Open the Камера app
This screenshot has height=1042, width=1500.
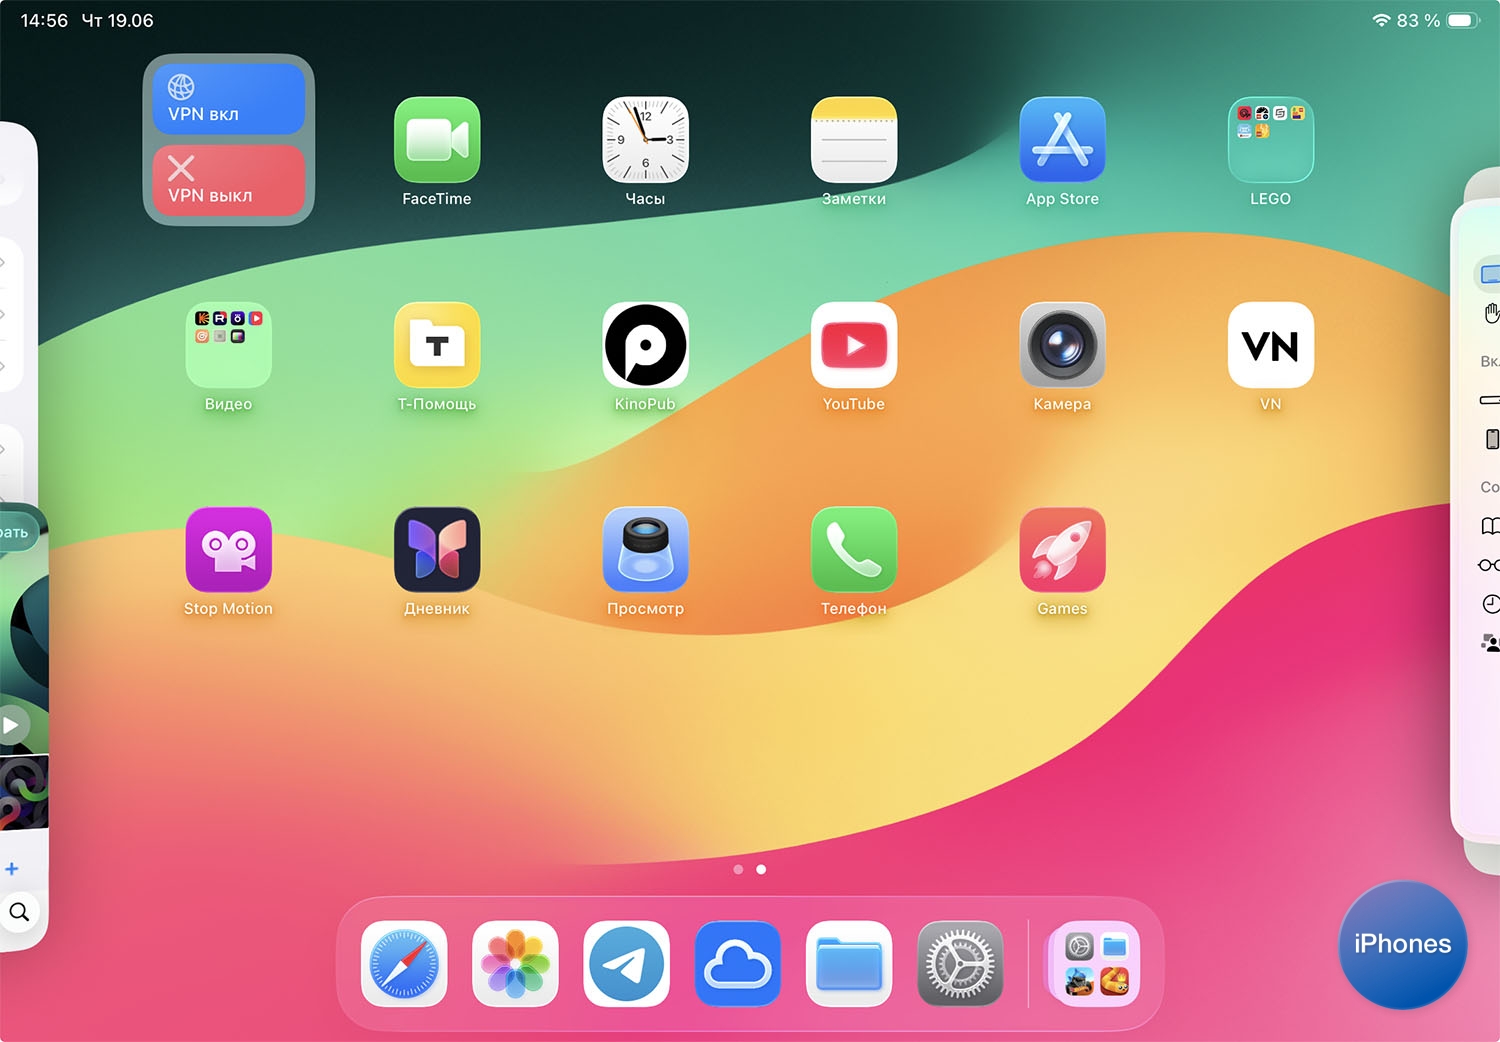tap(1062, 345)
